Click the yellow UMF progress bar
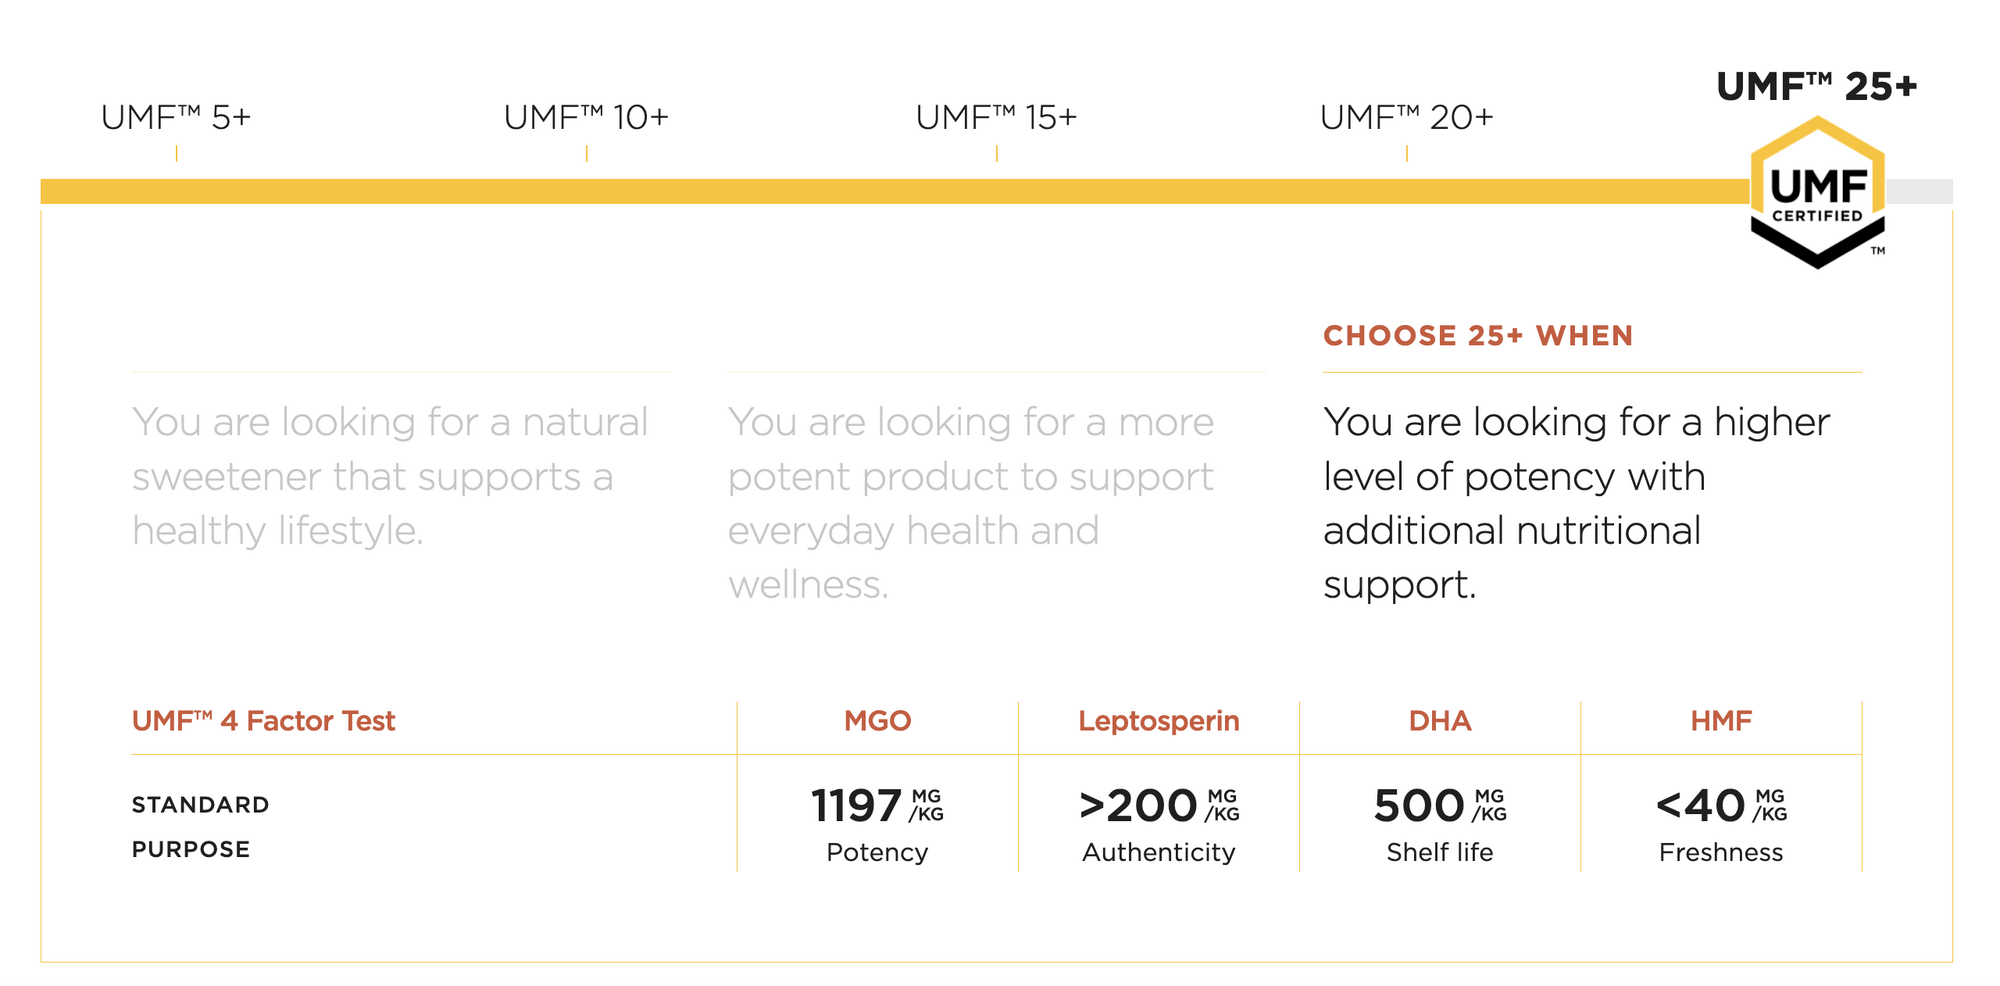This screenshot has height=986, width=2000. coord(895,191)
